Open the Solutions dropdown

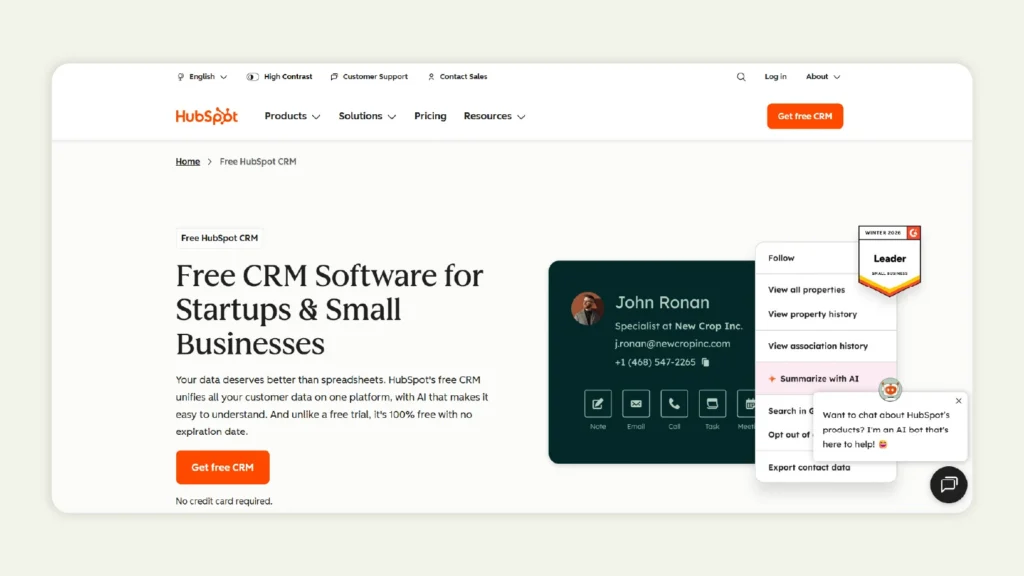[366, 116]
